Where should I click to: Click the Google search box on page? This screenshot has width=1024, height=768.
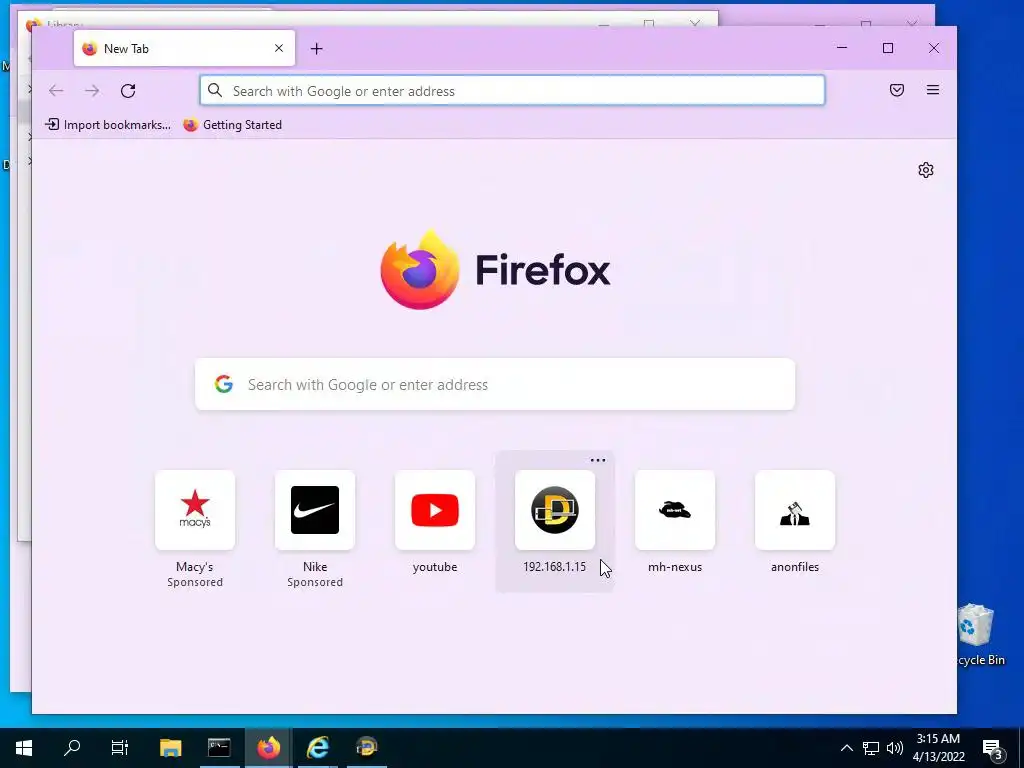pos(495,385)
